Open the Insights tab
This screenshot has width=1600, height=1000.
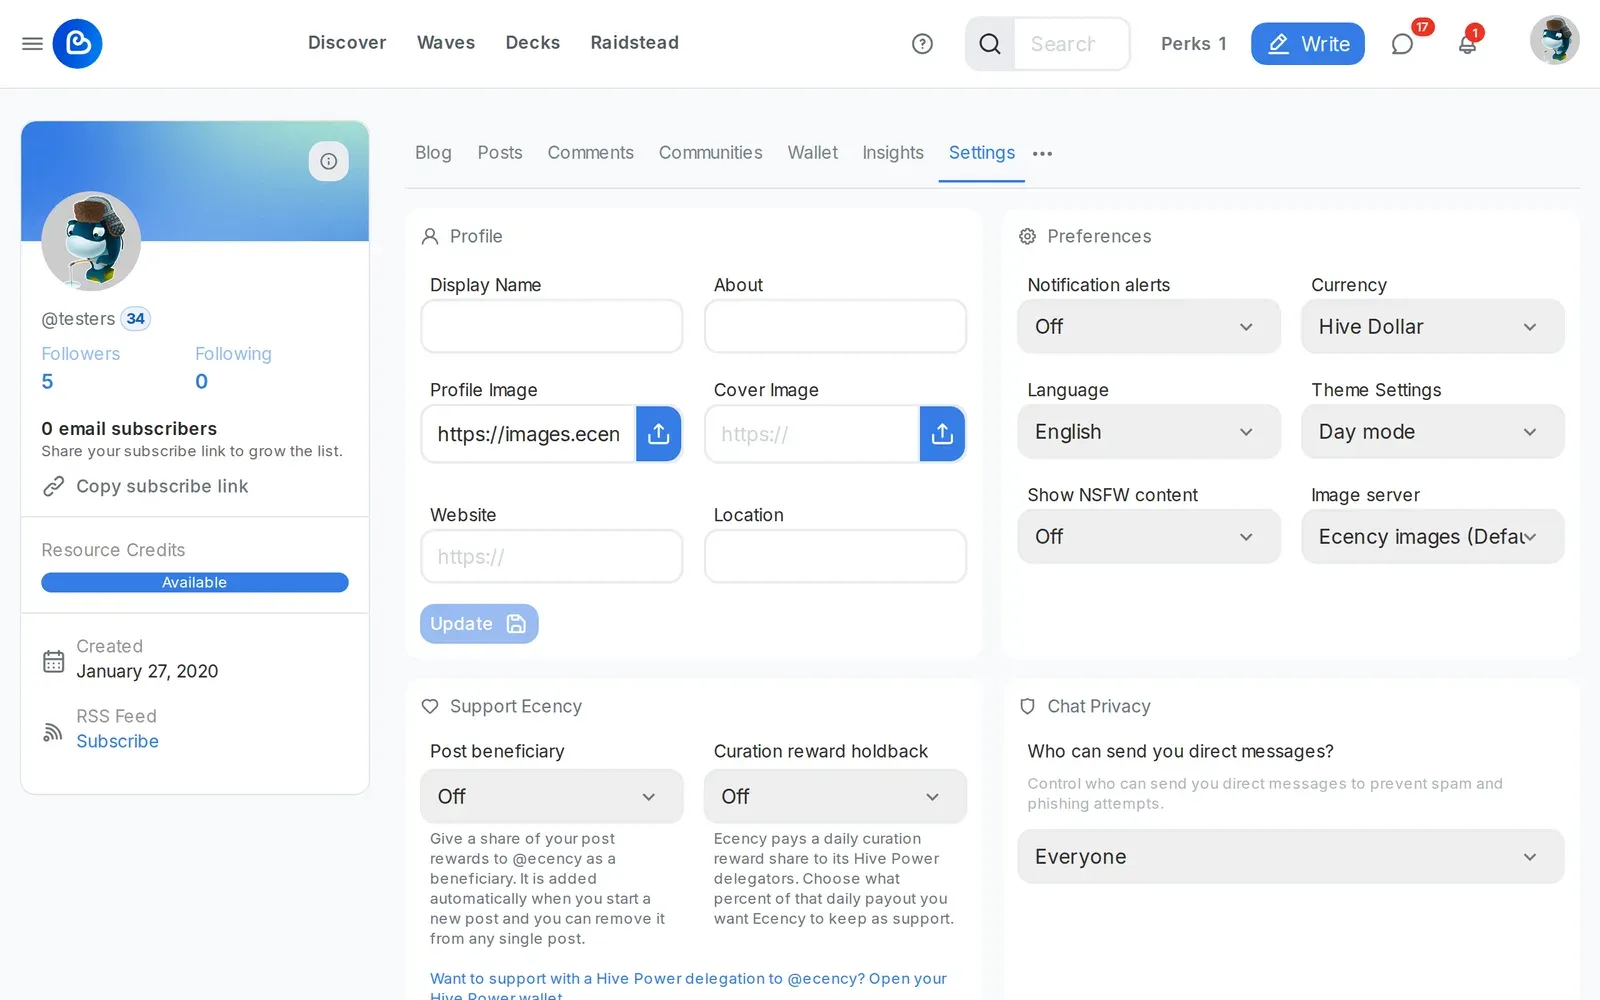pyautogui.click(x=893, y=153)
